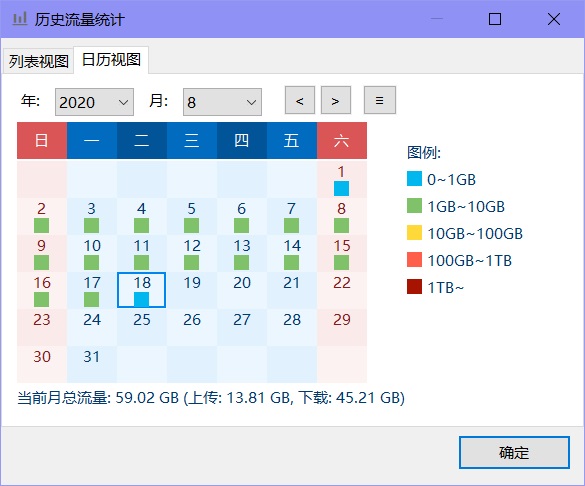Click the blue square under day 18
585x486 pixels.
(141, 300)
